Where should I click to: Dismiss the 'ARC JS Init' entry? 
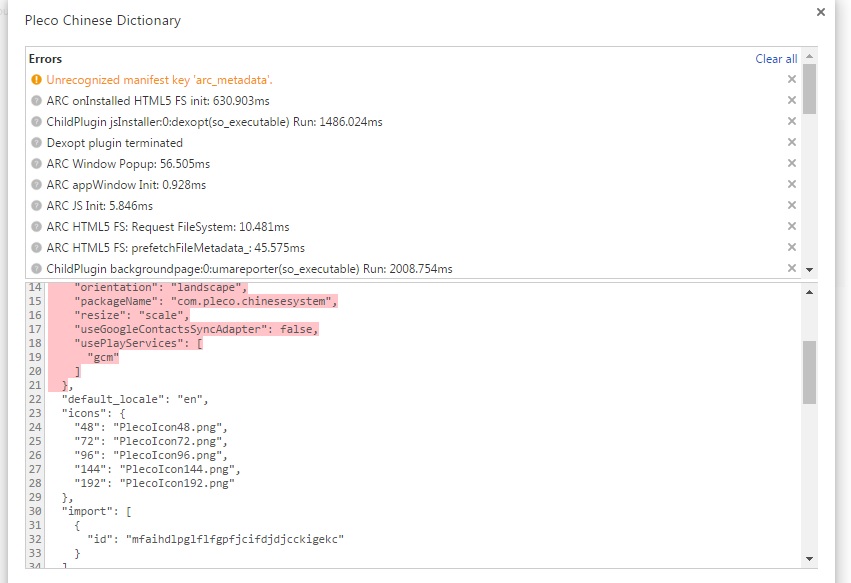792,205
